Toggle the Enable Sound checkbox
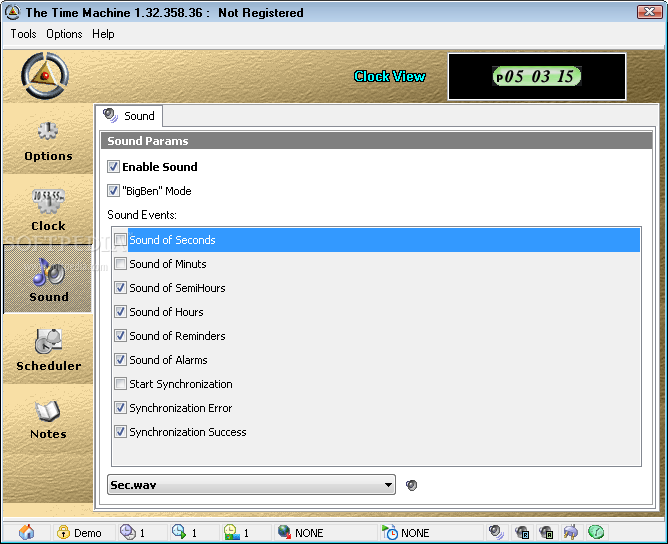 click(113, 167)
